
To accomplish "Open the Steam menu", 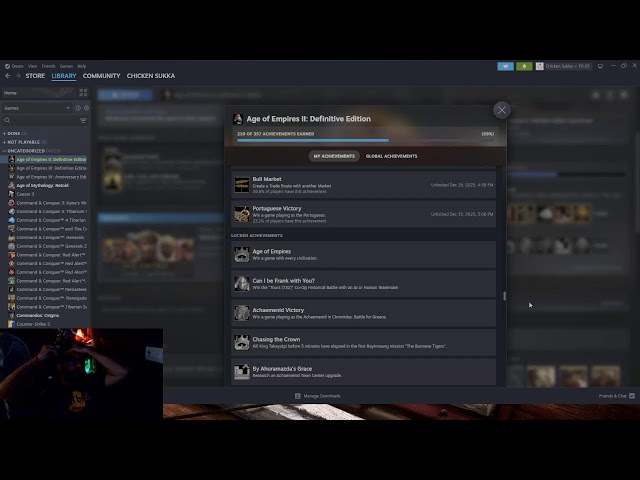I will coord(14,66).
